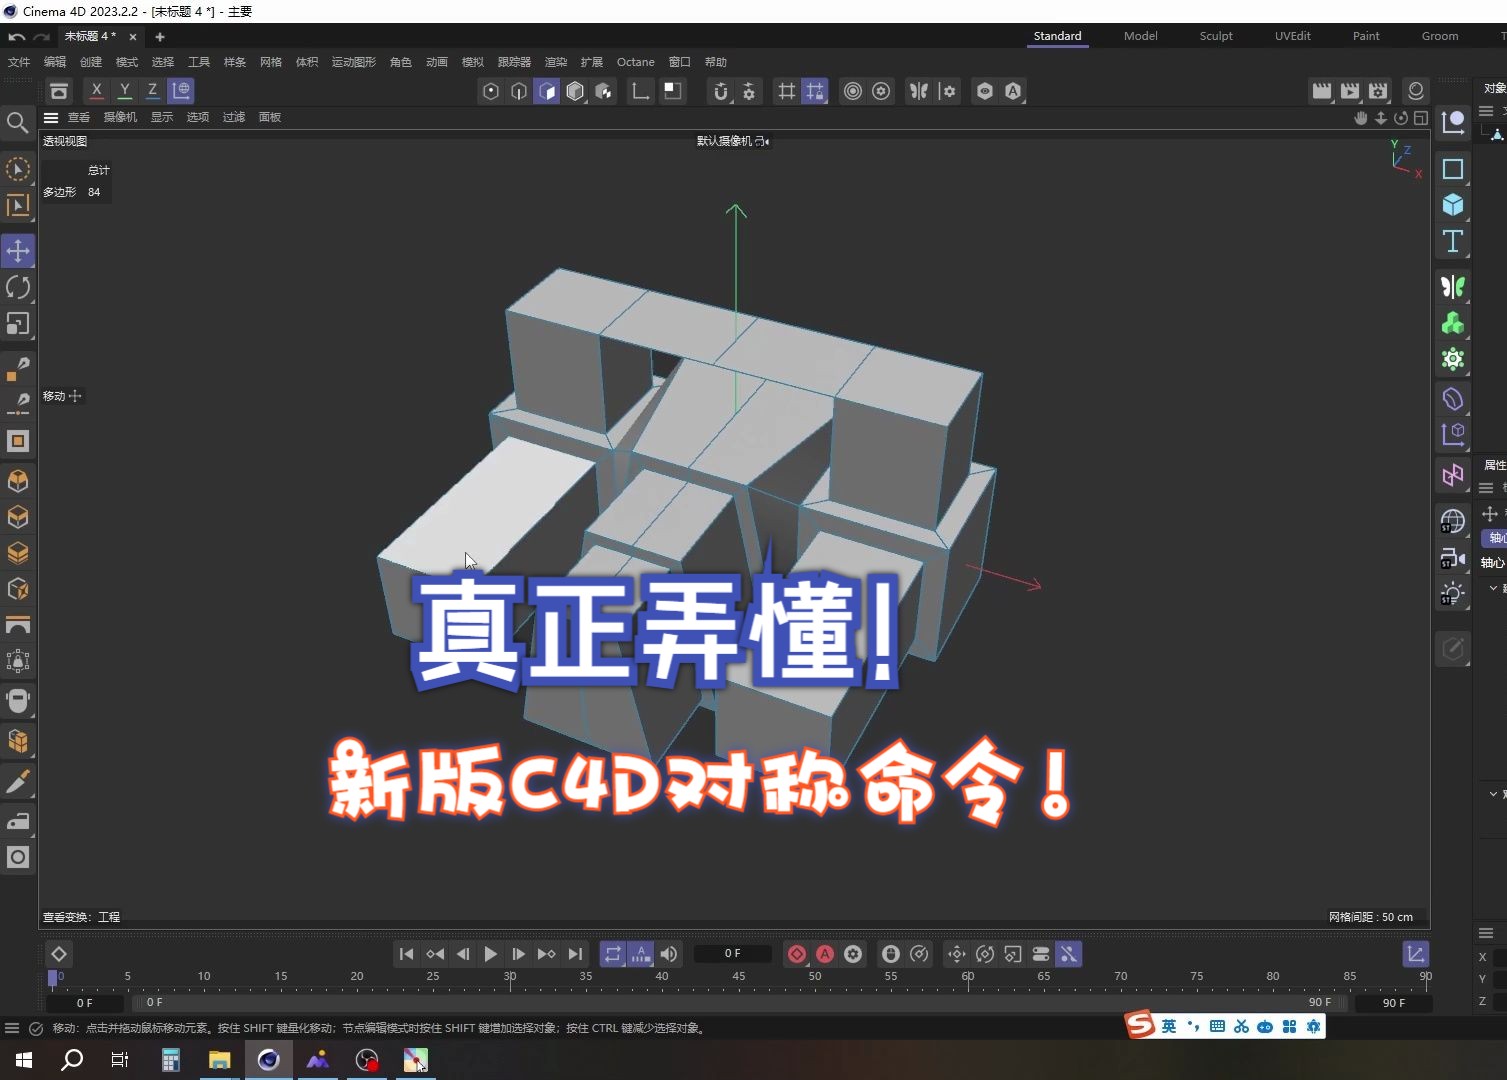The image size is (1507, 1080).
Task: Expand the chevron below 轴心 in attributes
Action: click(1493, 588)
